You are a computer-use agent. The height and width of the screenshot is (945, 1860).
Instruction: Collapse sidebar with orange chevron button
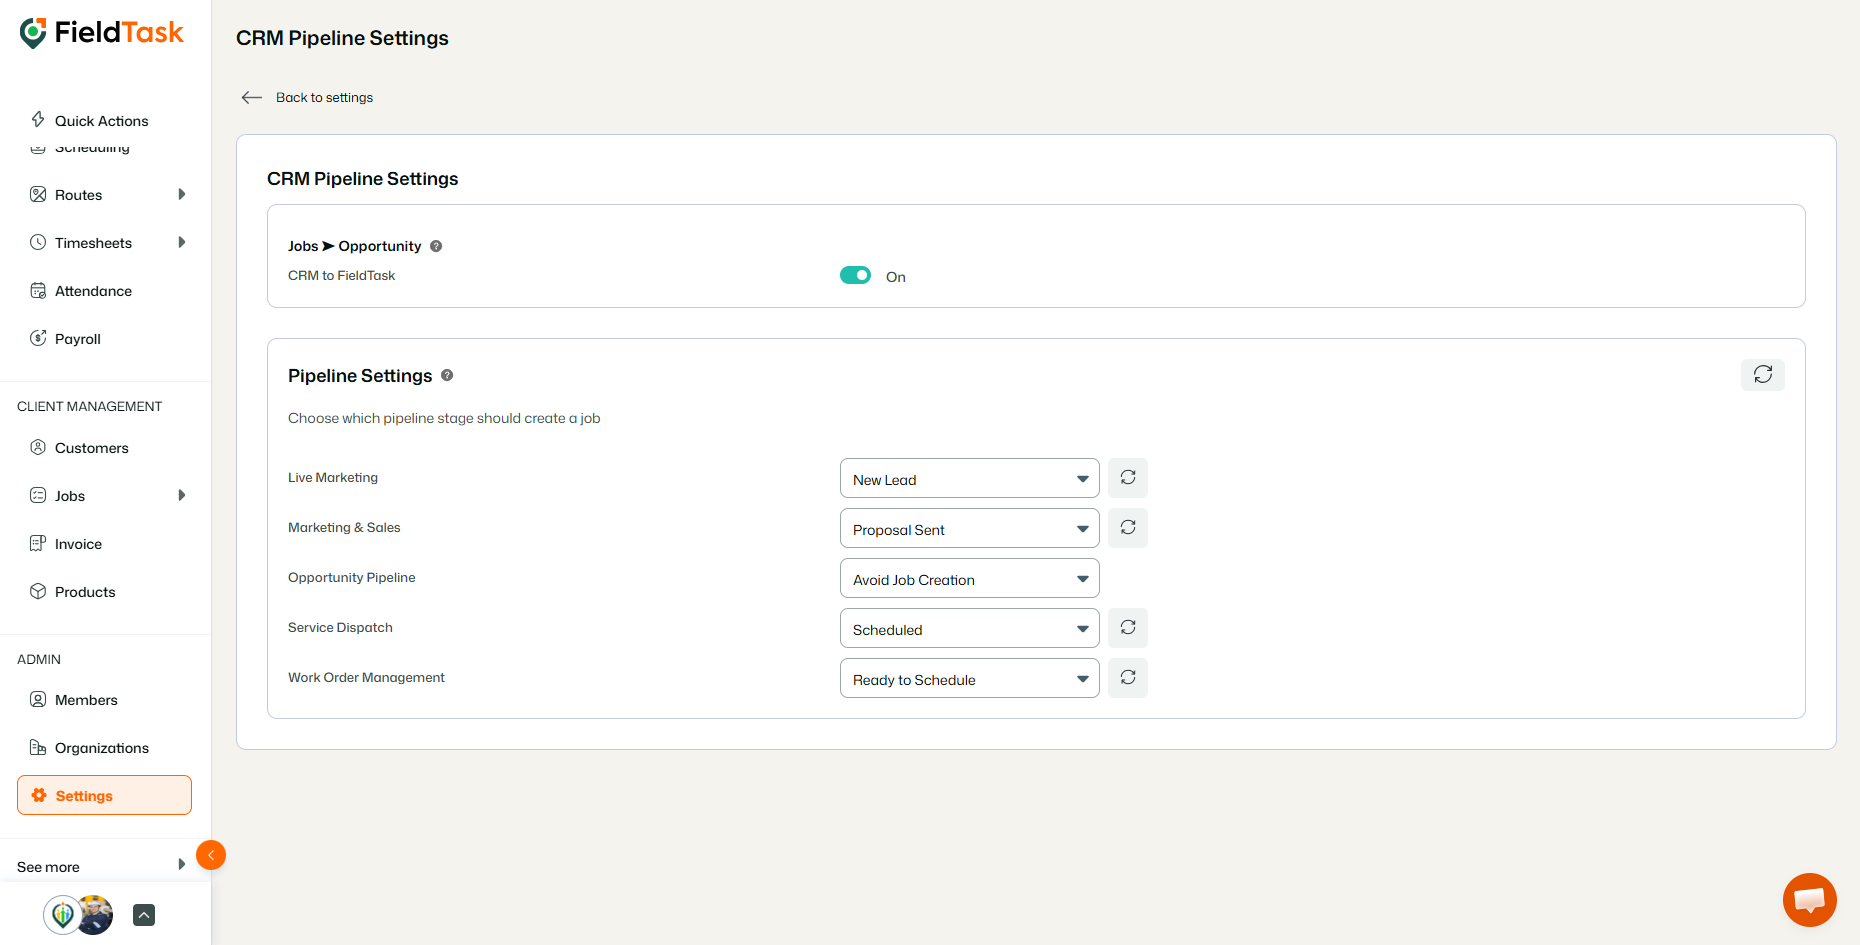211,855
